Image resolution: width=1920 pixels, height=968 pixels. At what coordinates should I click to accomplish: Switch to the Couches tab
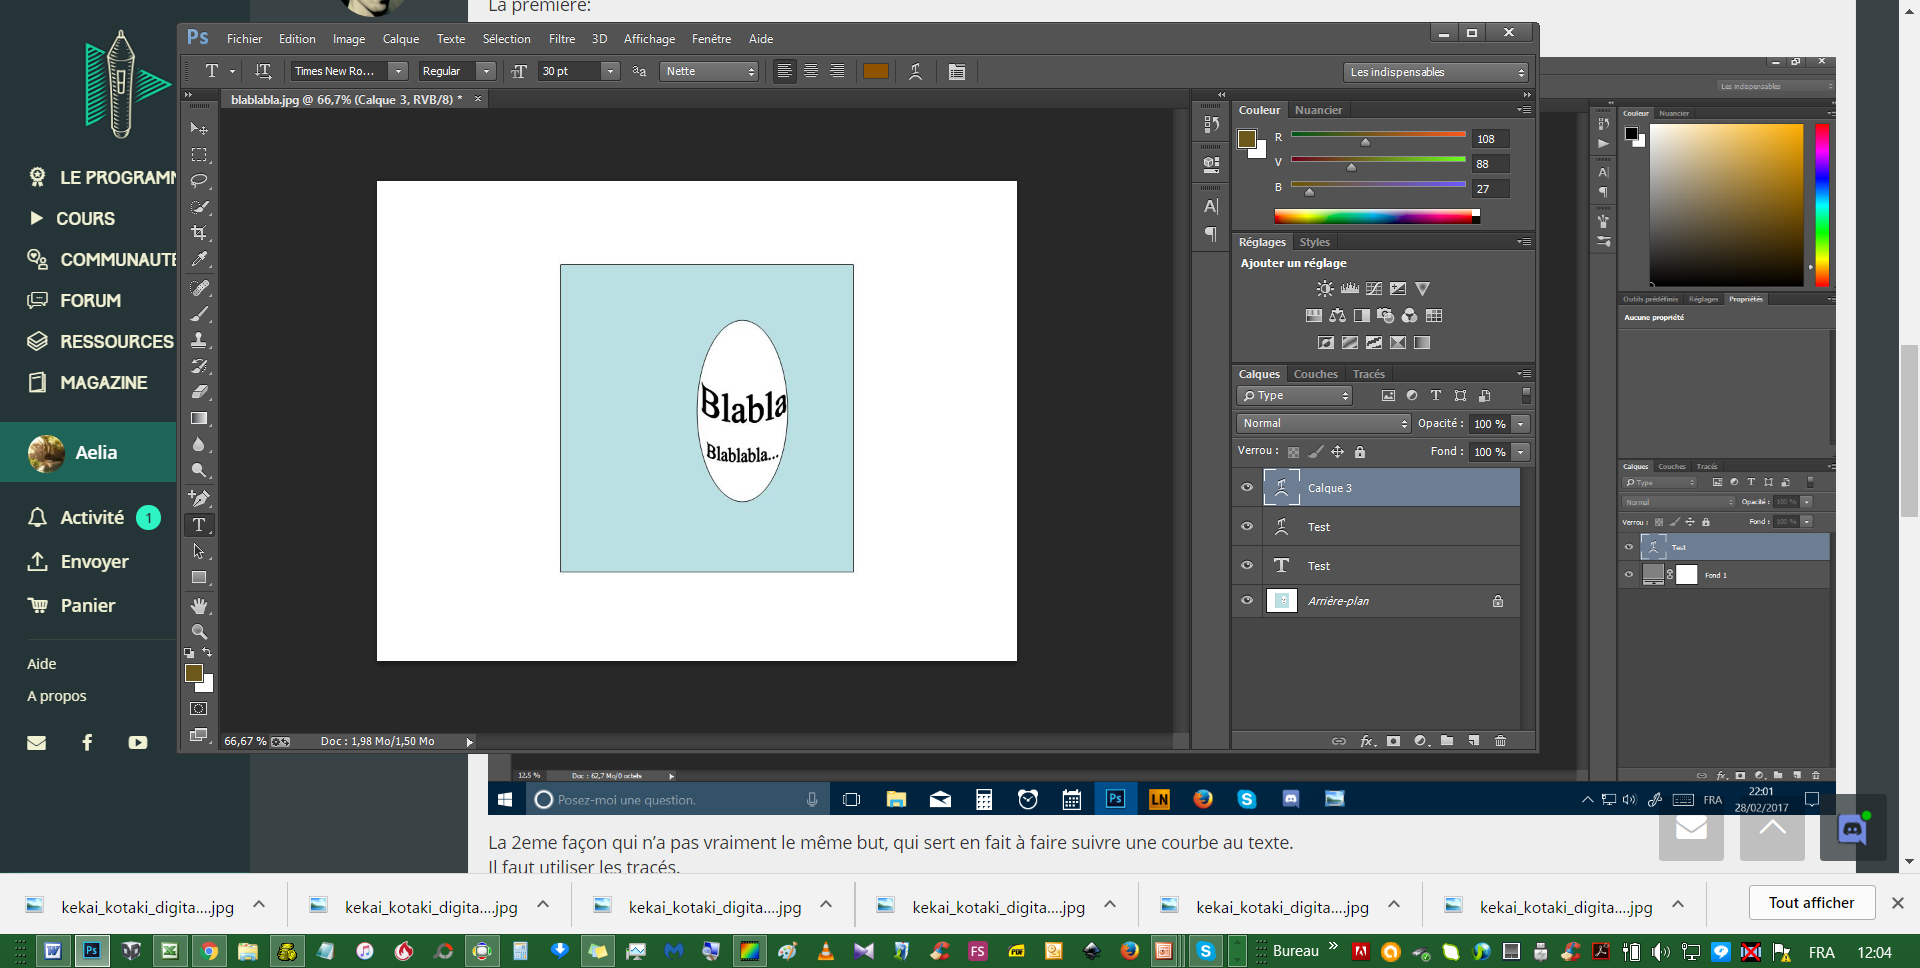pyautogui.click(x=1315, y=374)
